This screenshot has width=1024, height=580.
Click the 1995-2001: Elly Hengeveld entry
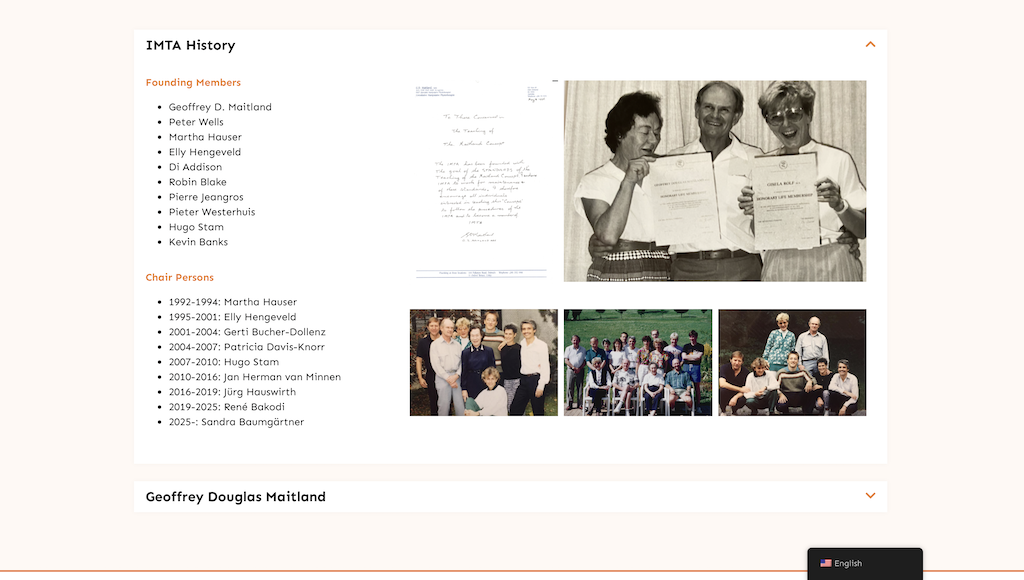tap(232, 317)
